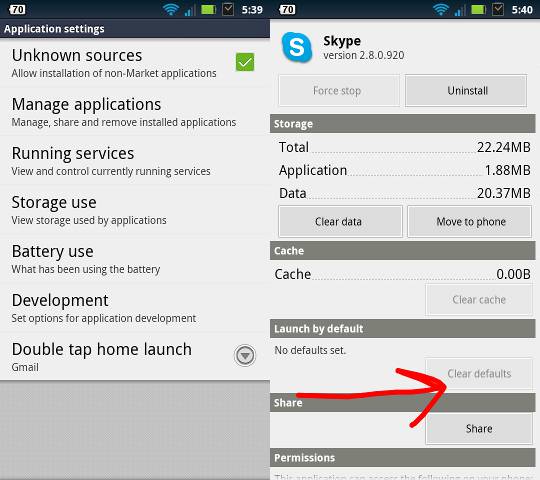540x480 pixels.
Task: Tap right screen Wi-Fi status icon
Action: 441,9
